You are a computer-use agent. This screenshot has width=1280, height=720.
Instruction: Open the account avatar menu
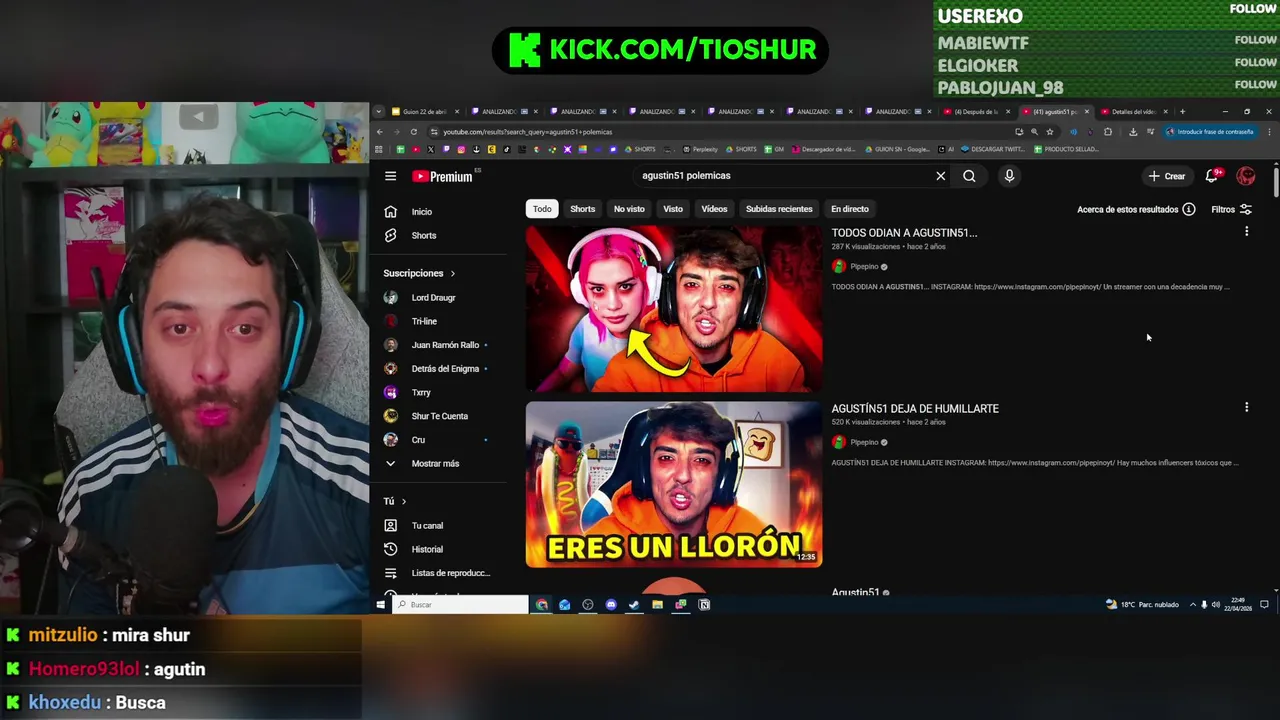(x=1246, y=176)
